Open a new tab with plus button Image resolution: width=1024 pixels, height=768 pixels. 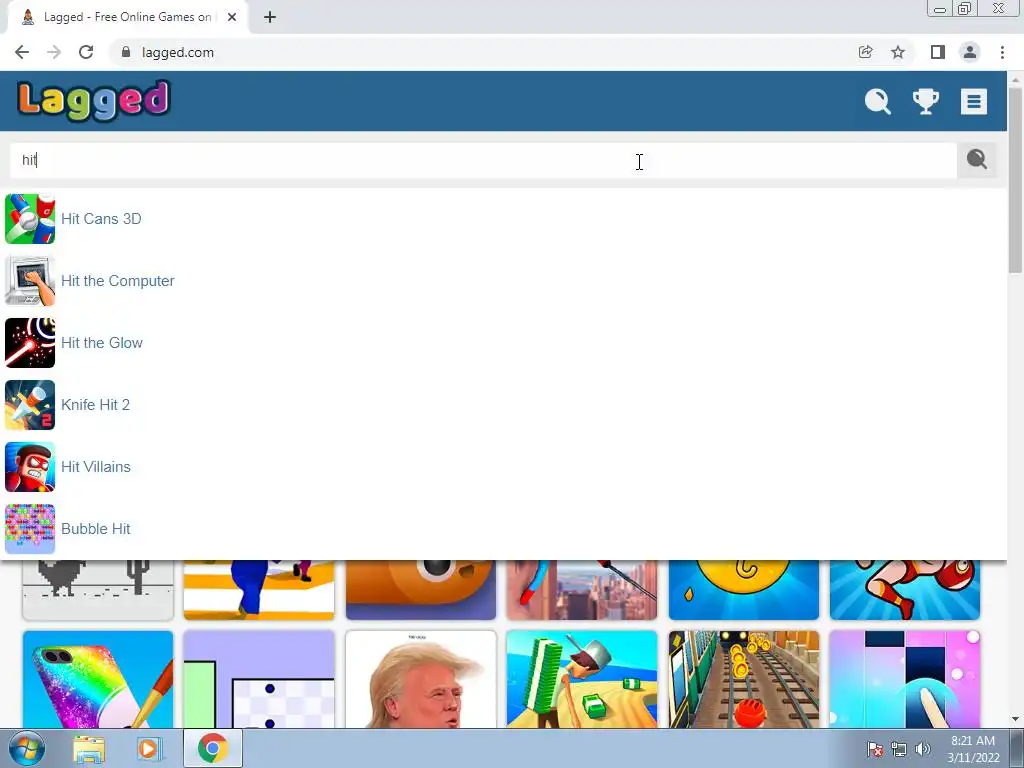[270, 17]
